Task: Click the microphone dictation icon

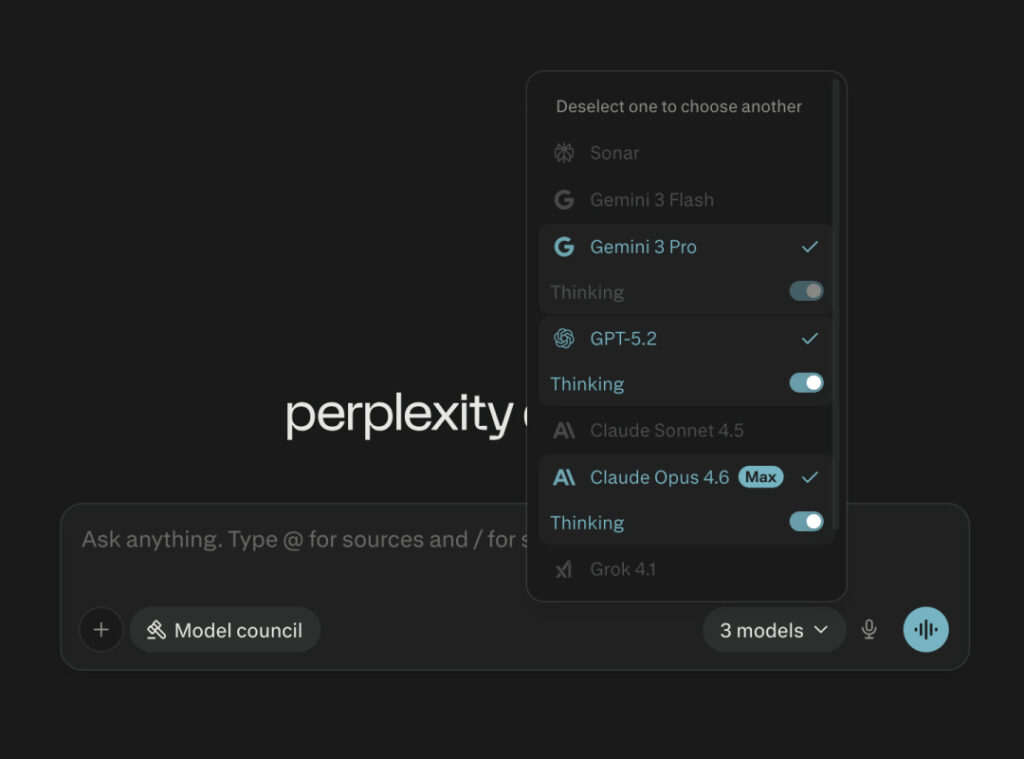Action: (869, 630)
